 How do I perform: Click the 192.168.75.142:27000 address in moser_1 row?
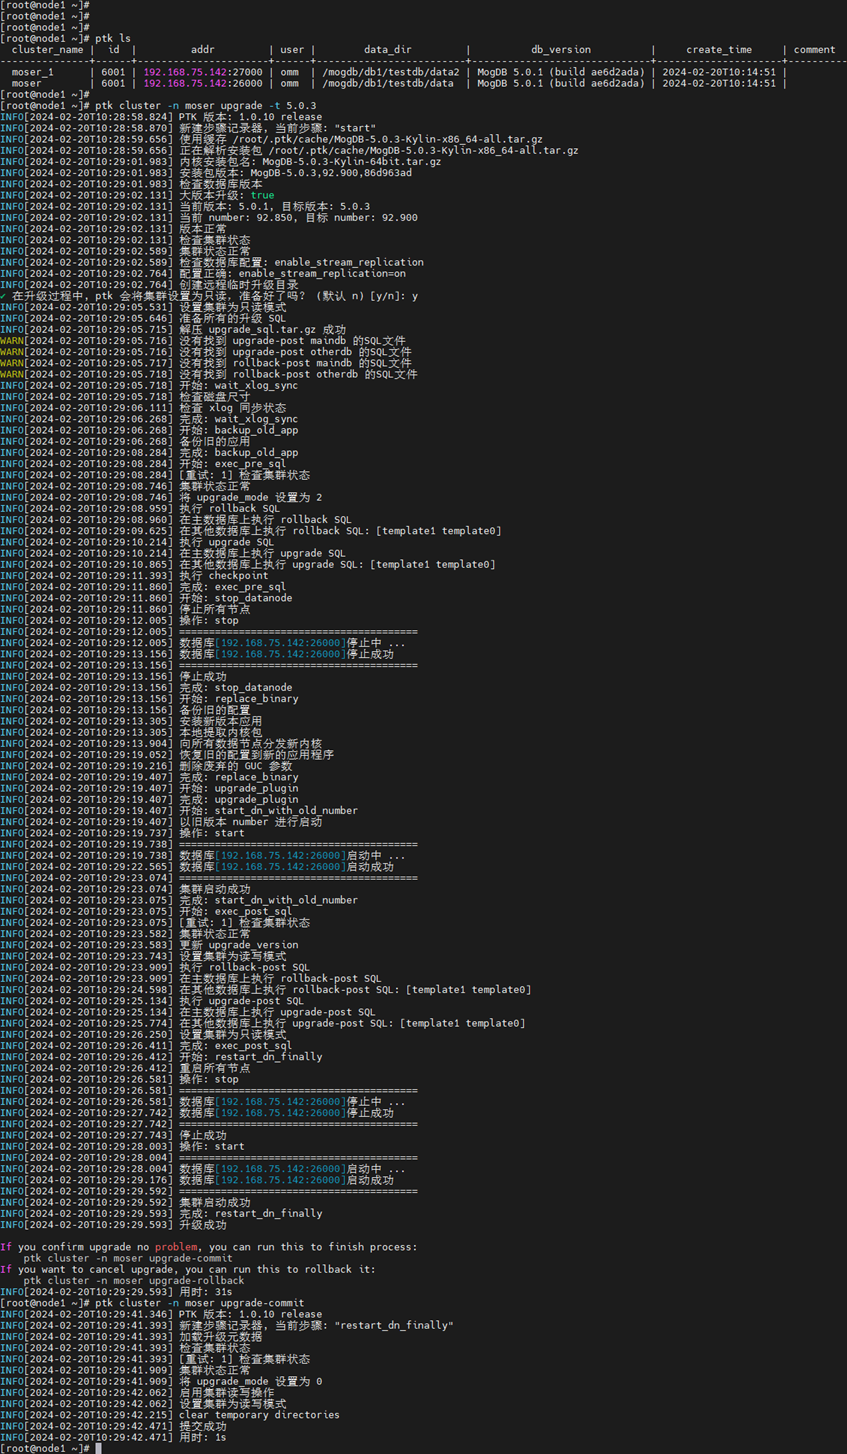[x=202, y=72]
